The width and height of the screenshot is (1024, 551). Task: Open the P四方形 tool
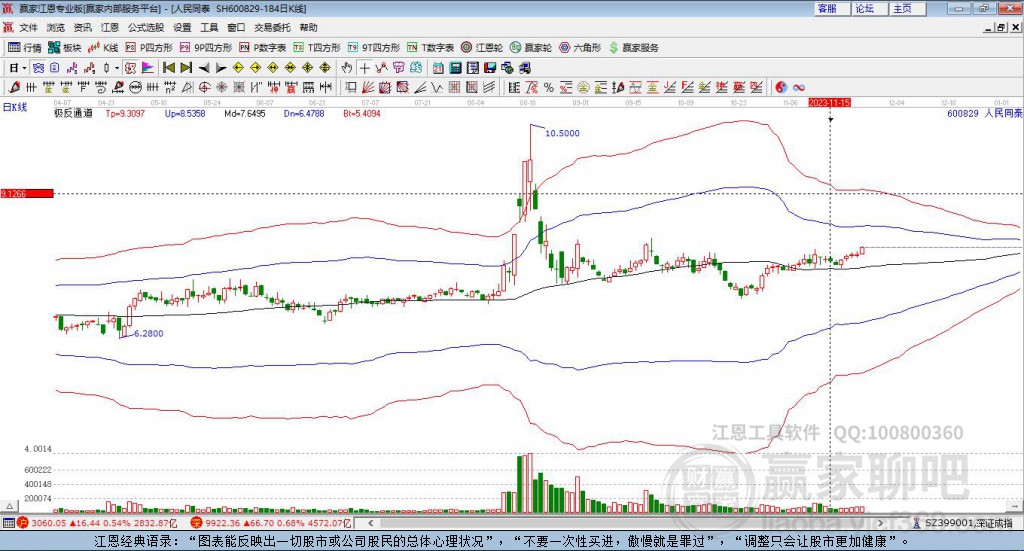coord(149,48)
